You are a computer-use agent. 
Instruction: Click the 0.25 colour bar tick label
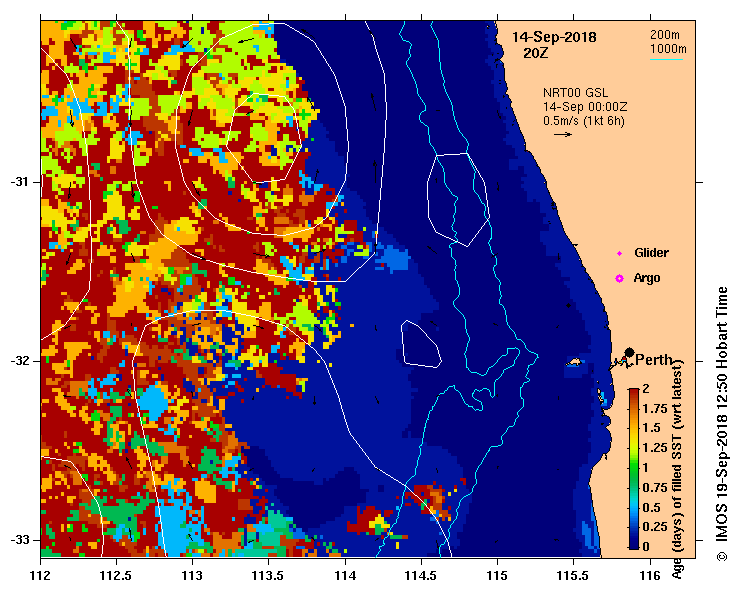pos(655,527)
